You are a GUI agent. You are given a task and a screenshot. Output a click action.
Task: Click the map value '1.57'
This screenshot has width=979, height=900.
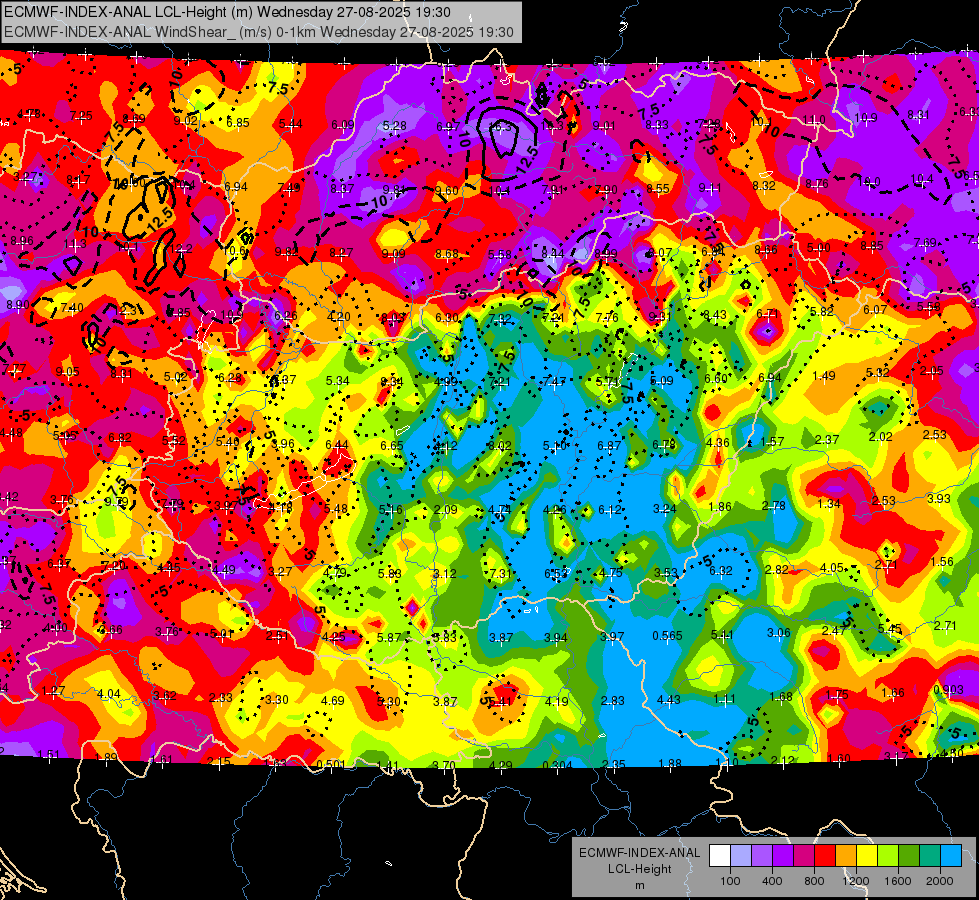point(772,442)
